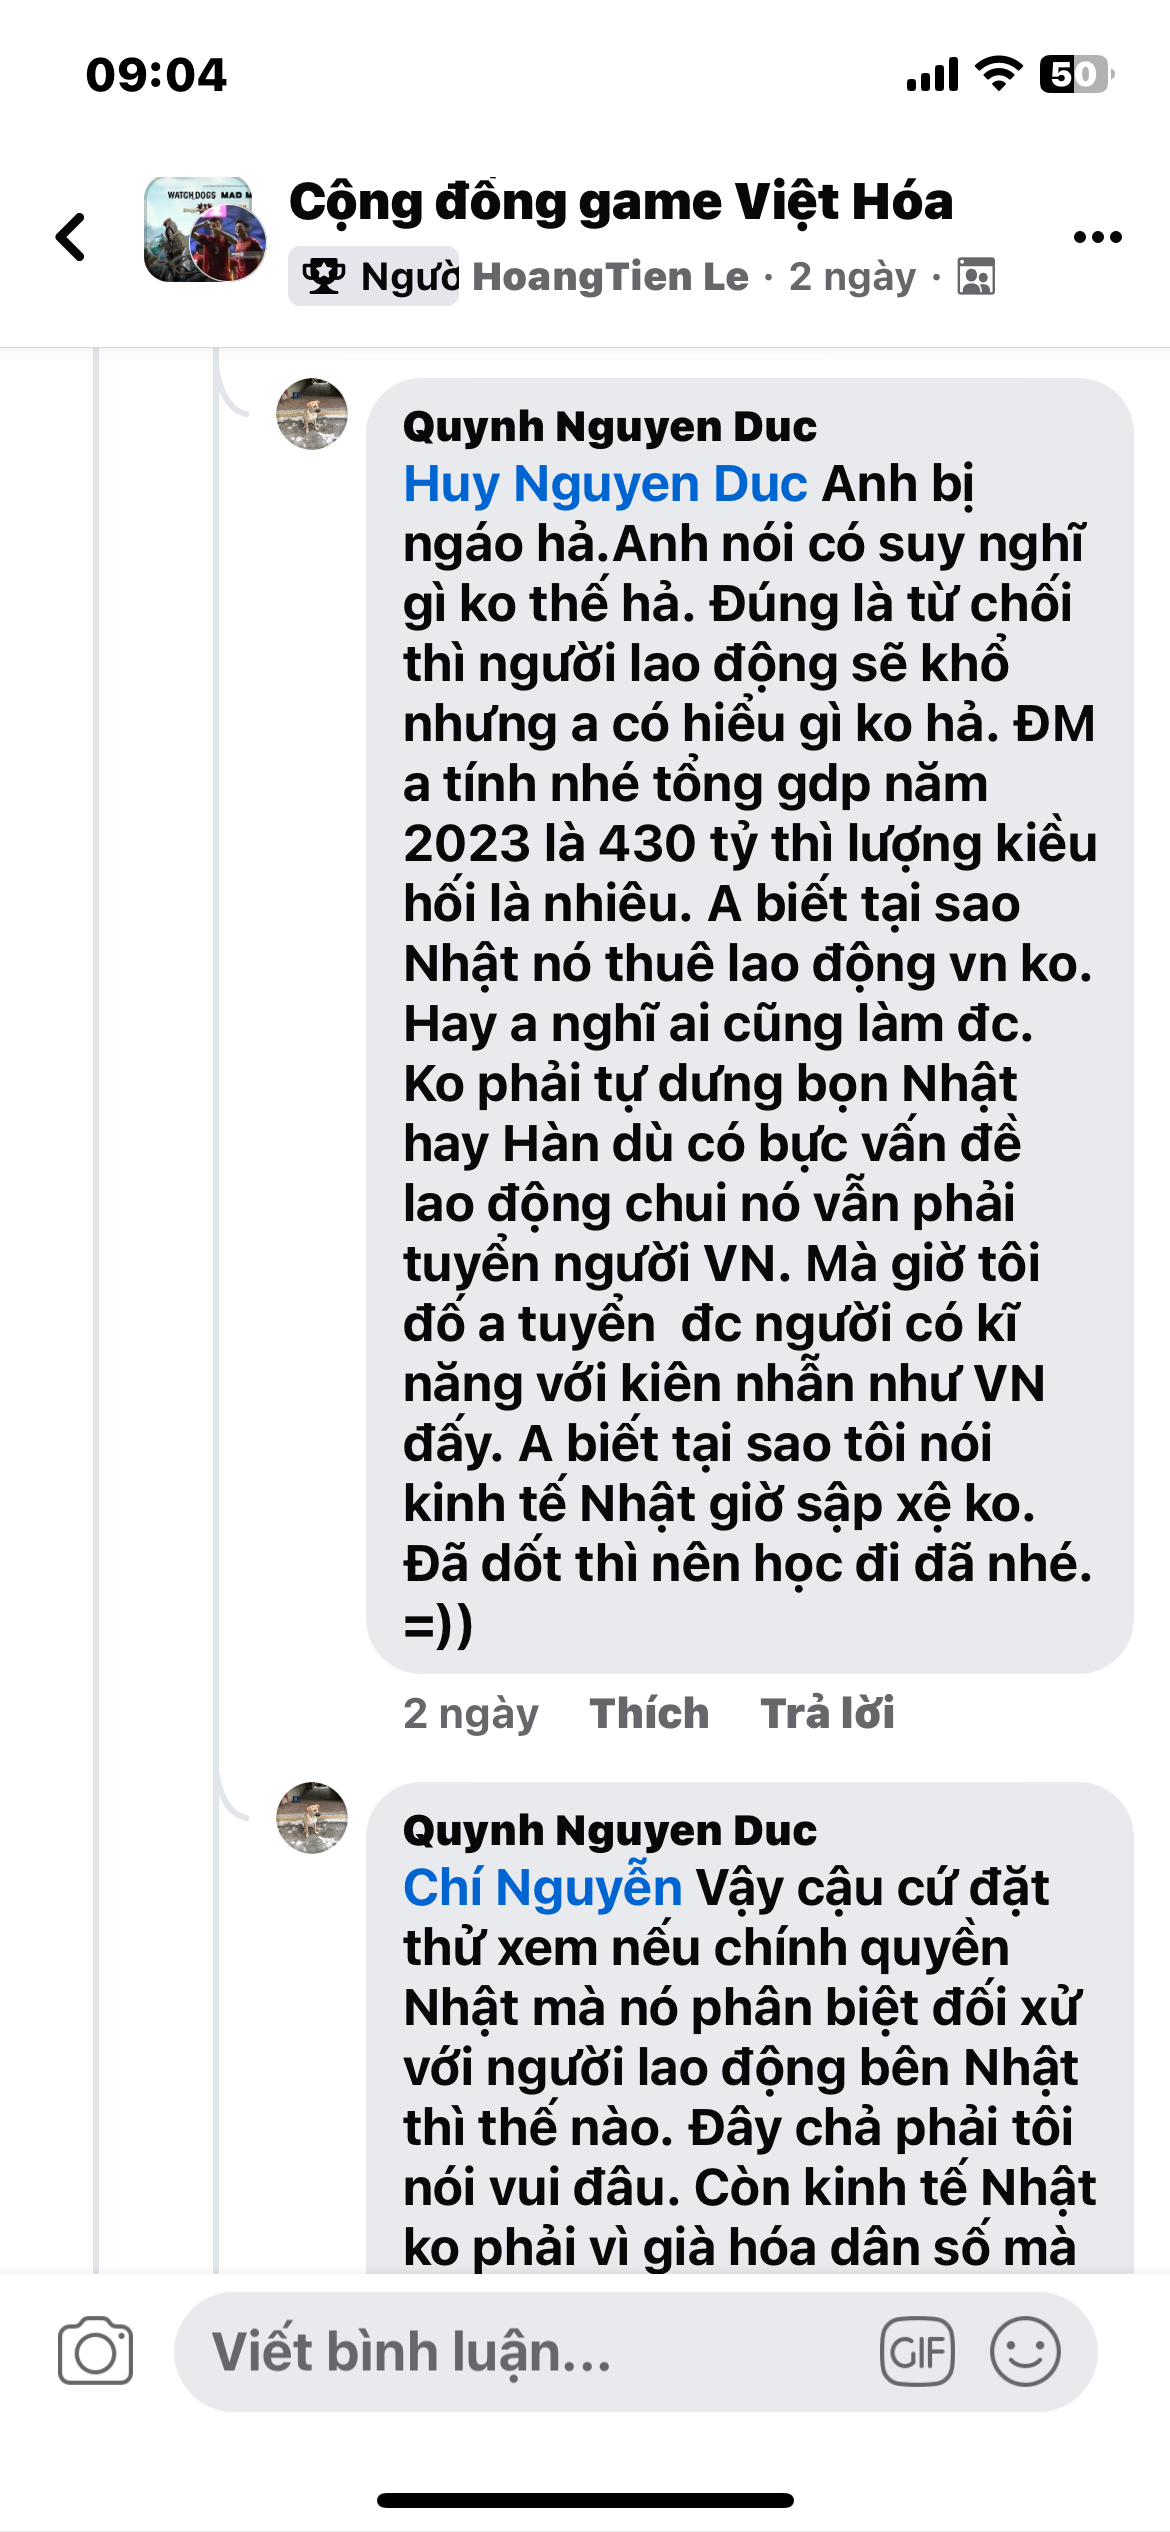Tap the back arrow in the header
This screenshot has height=2532, width=1170.
click(72, 237)
